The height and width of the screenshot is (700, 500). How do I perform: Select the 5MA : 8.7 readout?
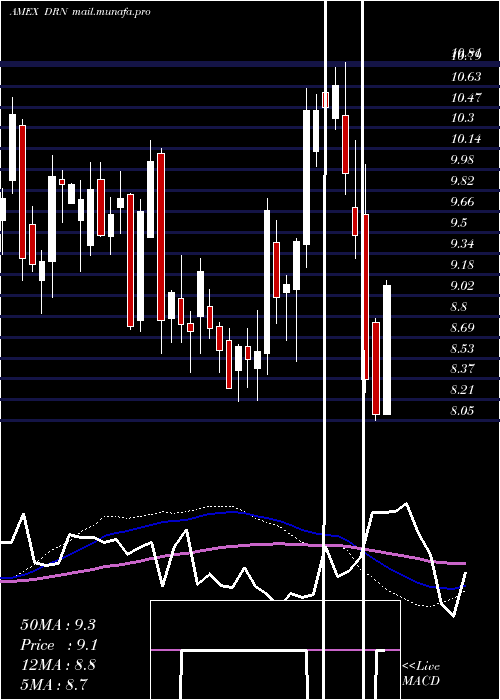pyautogui.click(x=54, y=684)
